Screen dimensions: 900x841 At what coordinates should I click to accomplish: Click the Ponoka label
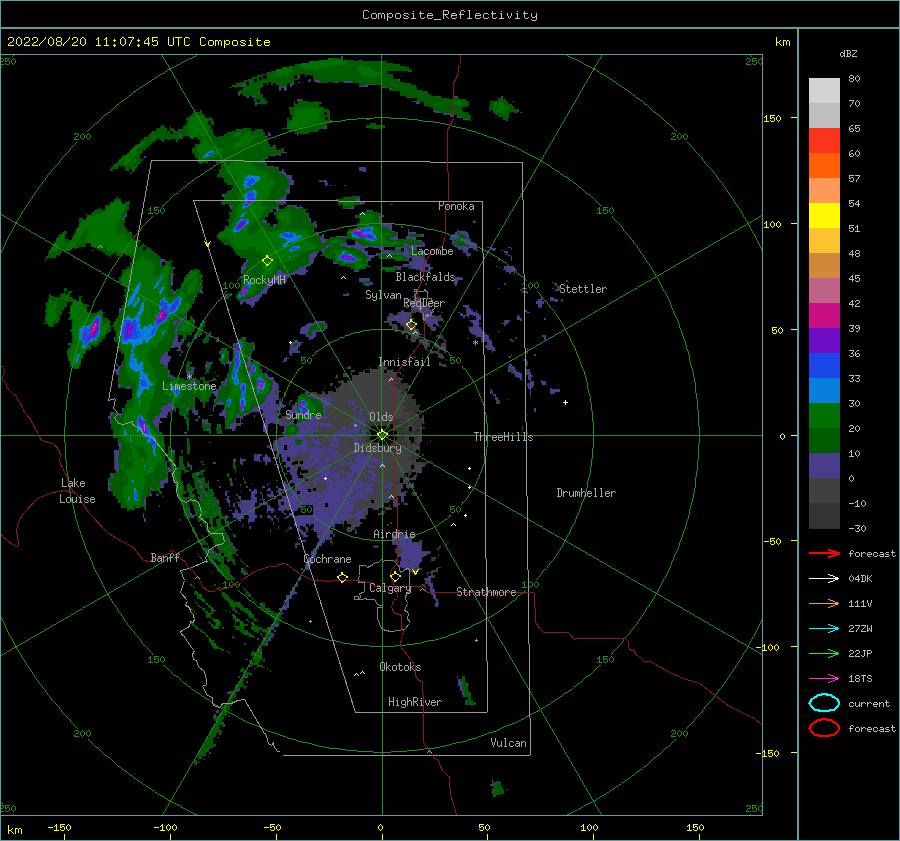[x=456, y=206]
